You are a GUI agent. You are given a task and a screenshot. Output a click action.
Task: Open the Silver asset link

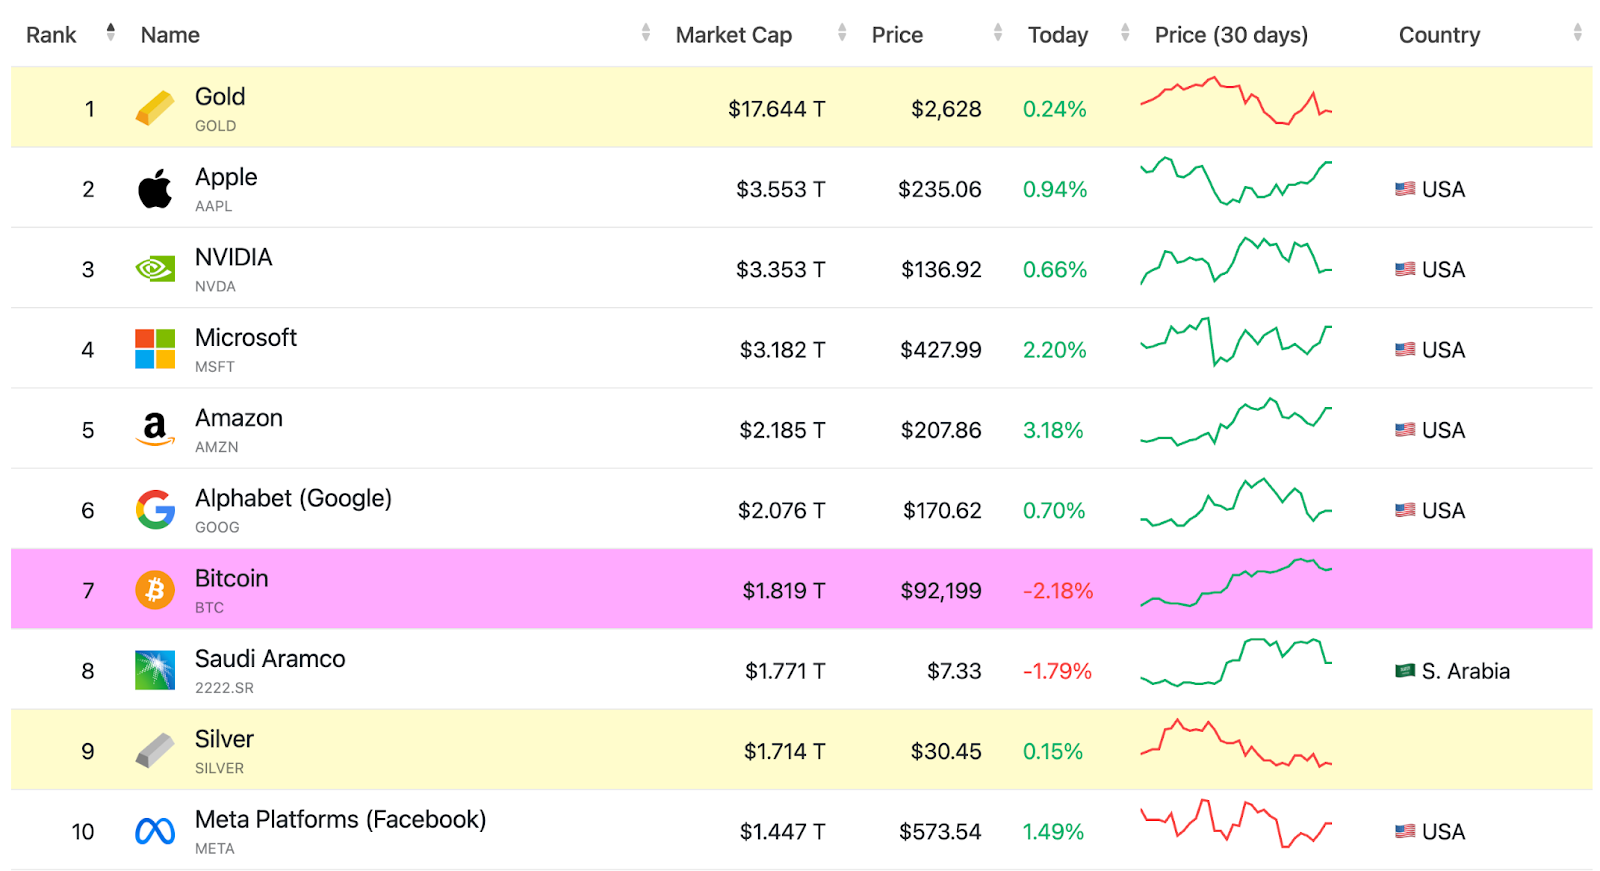[x=224, y=739]
